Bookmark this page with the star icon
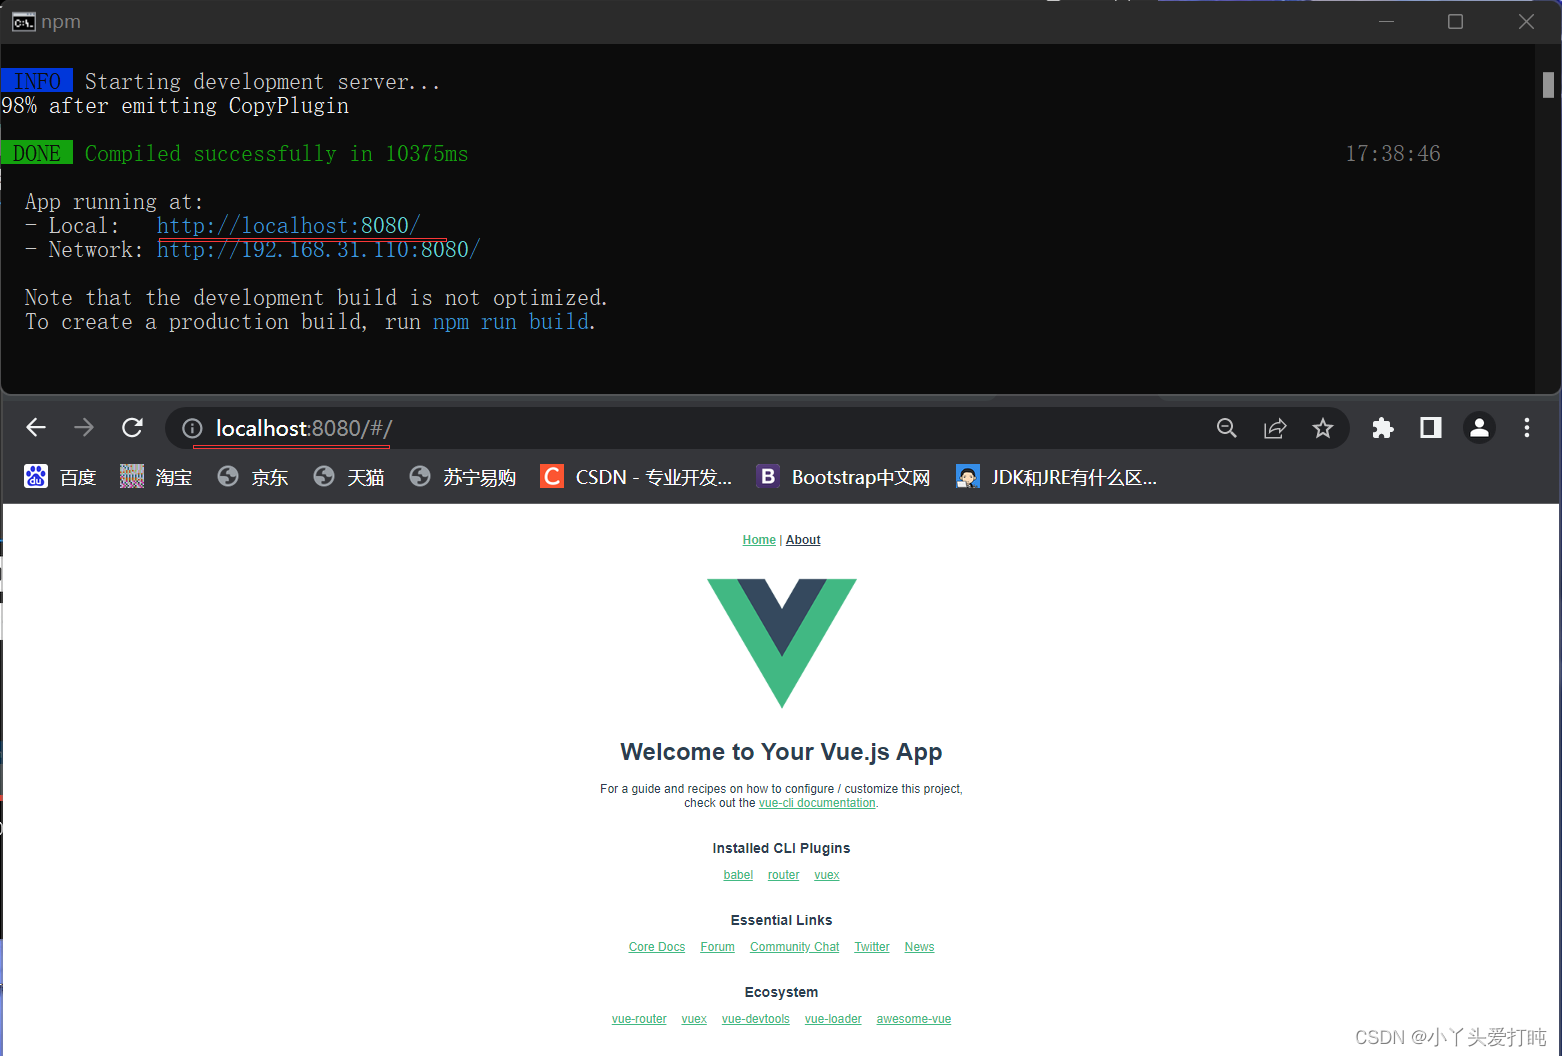 click(x=1323, y=428)
